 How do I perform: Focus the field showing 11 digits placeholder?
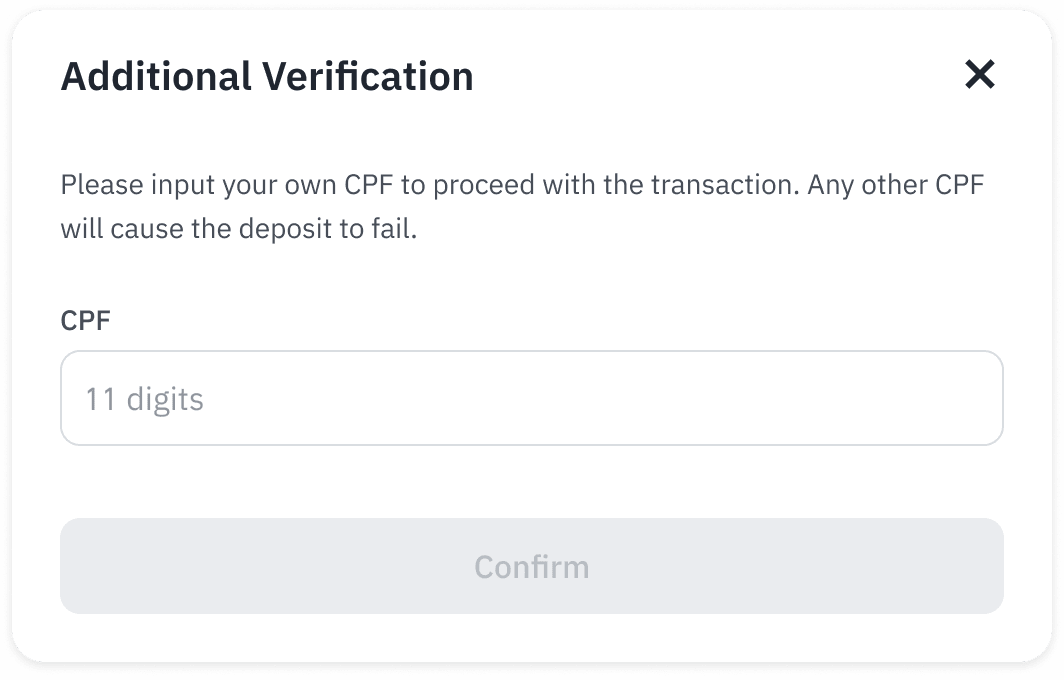[531, 398]
